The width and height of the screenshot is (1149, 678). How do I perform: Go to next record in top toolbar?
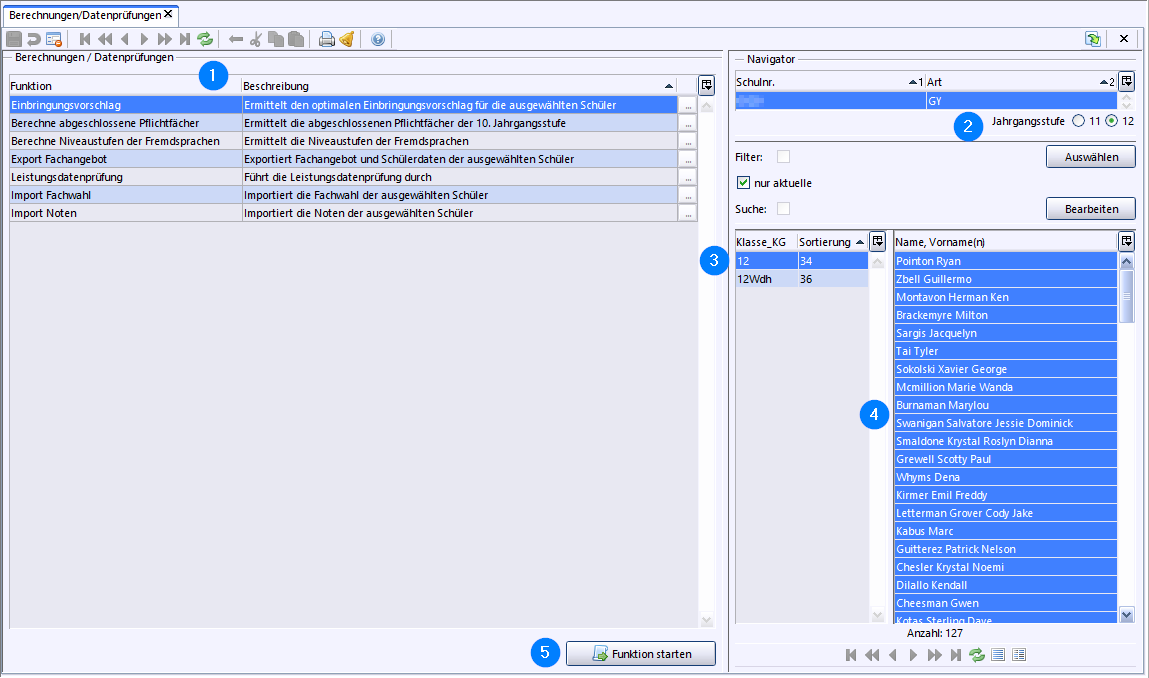click(x=144, y=39)
